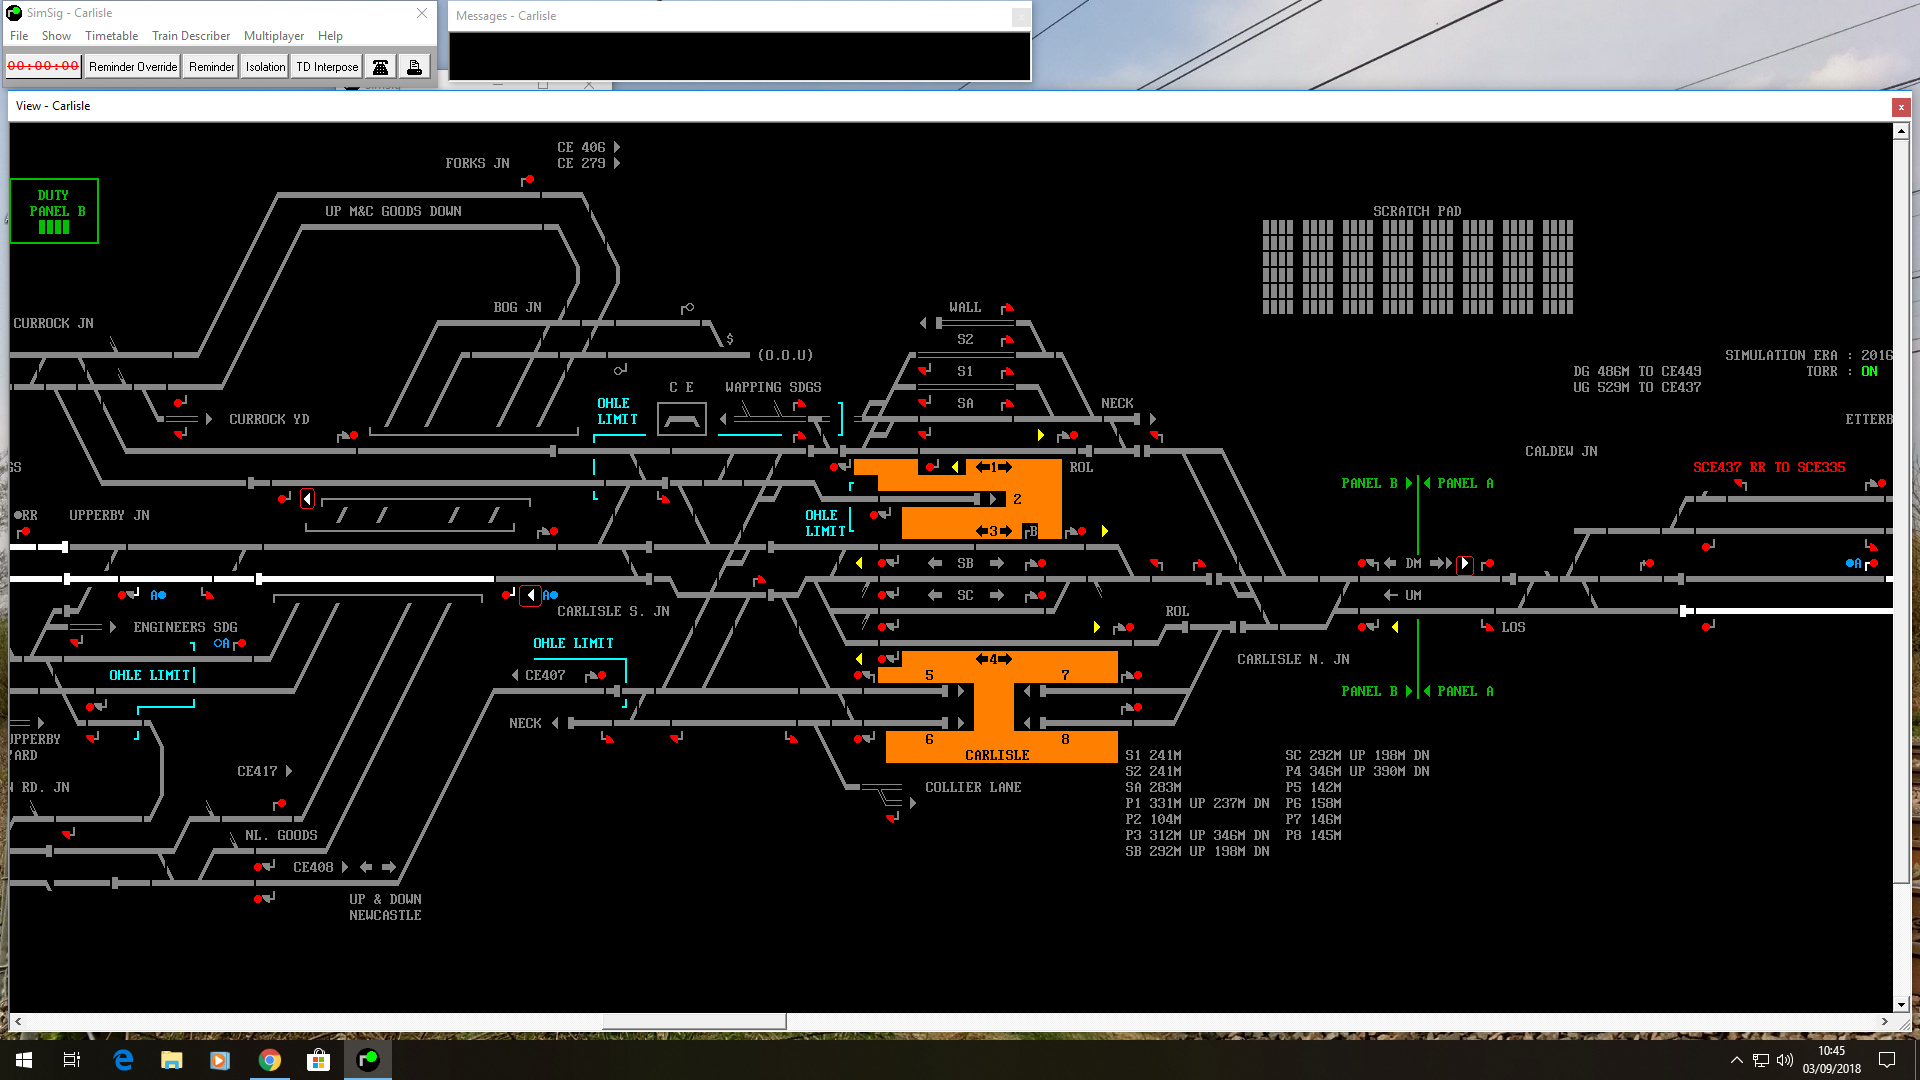Click the exit arrow beside CE 406

coord(617,148)
